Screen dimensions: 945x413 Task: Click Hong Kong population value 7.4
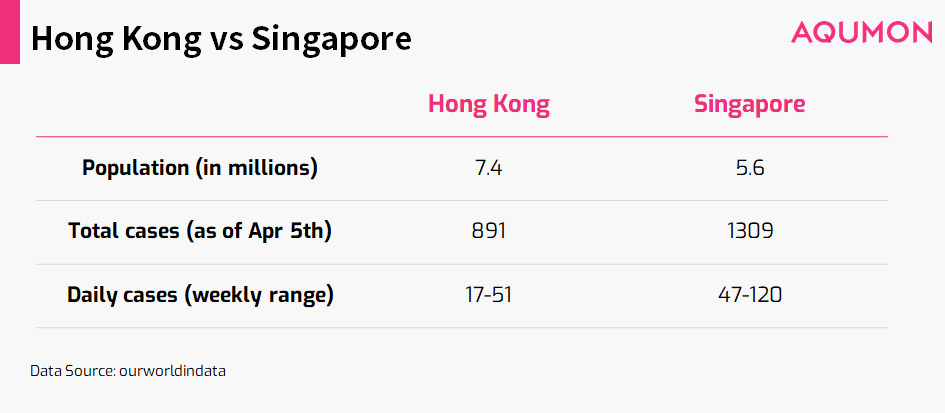(489, 168)
